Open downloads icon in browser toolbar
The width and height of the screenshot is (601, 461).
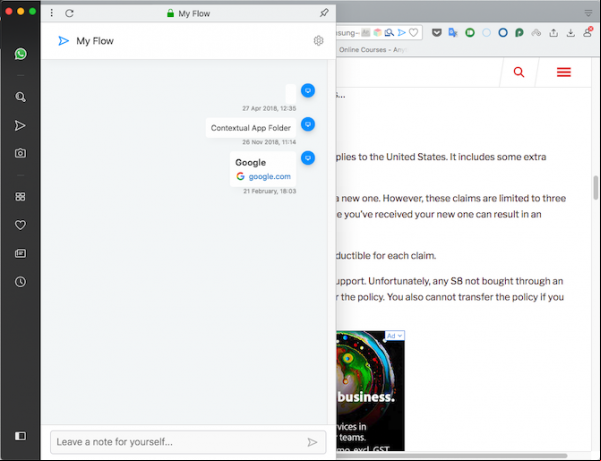[x=571, y=33]
